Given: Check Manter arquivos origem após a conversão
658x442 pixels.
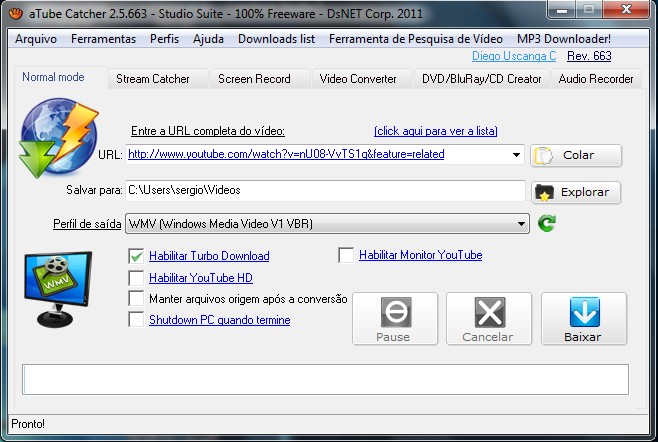Looking at the screenshot, I should click(x=136, y=298).
